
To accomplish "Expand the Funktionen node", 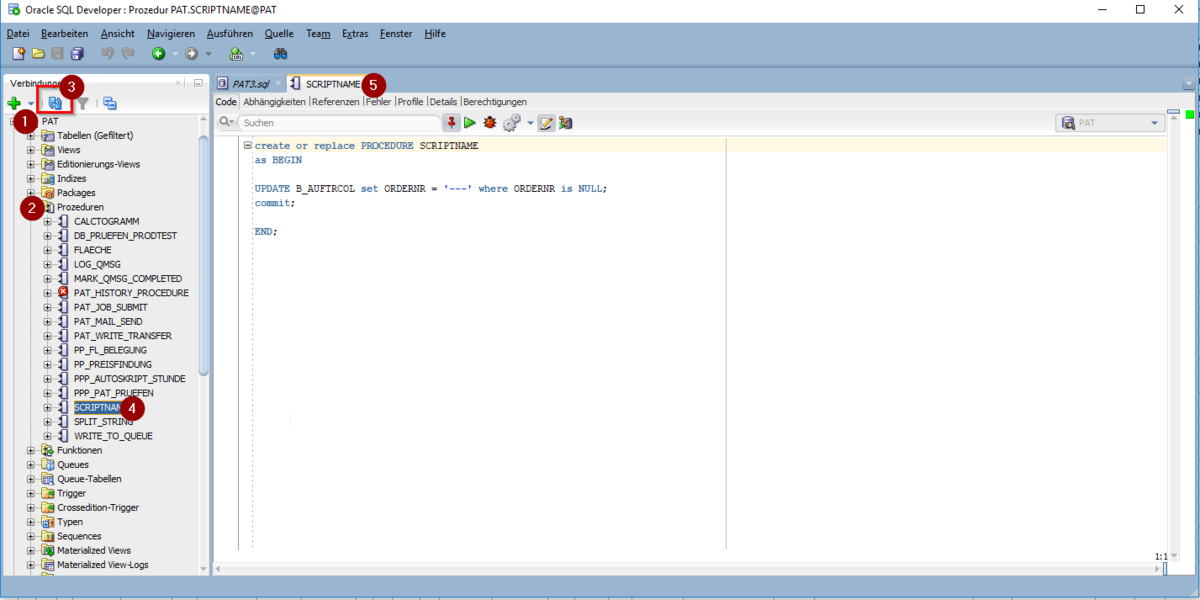I will tap(29, 450).
